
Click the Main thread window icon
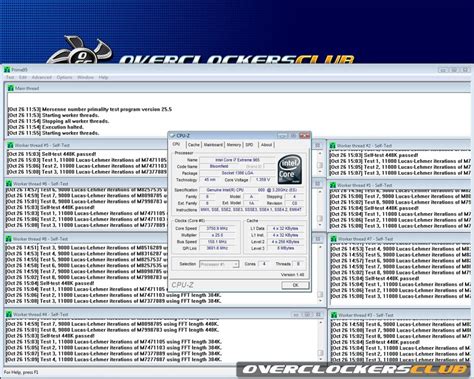pyautogui.click(x=11, y=88)
